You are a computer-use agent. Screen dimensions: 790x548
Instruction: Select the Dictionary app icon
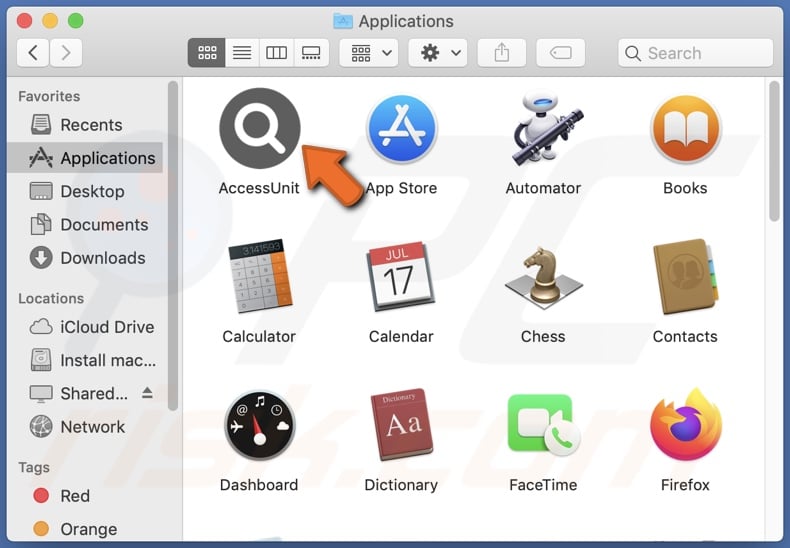coord(402,425)
